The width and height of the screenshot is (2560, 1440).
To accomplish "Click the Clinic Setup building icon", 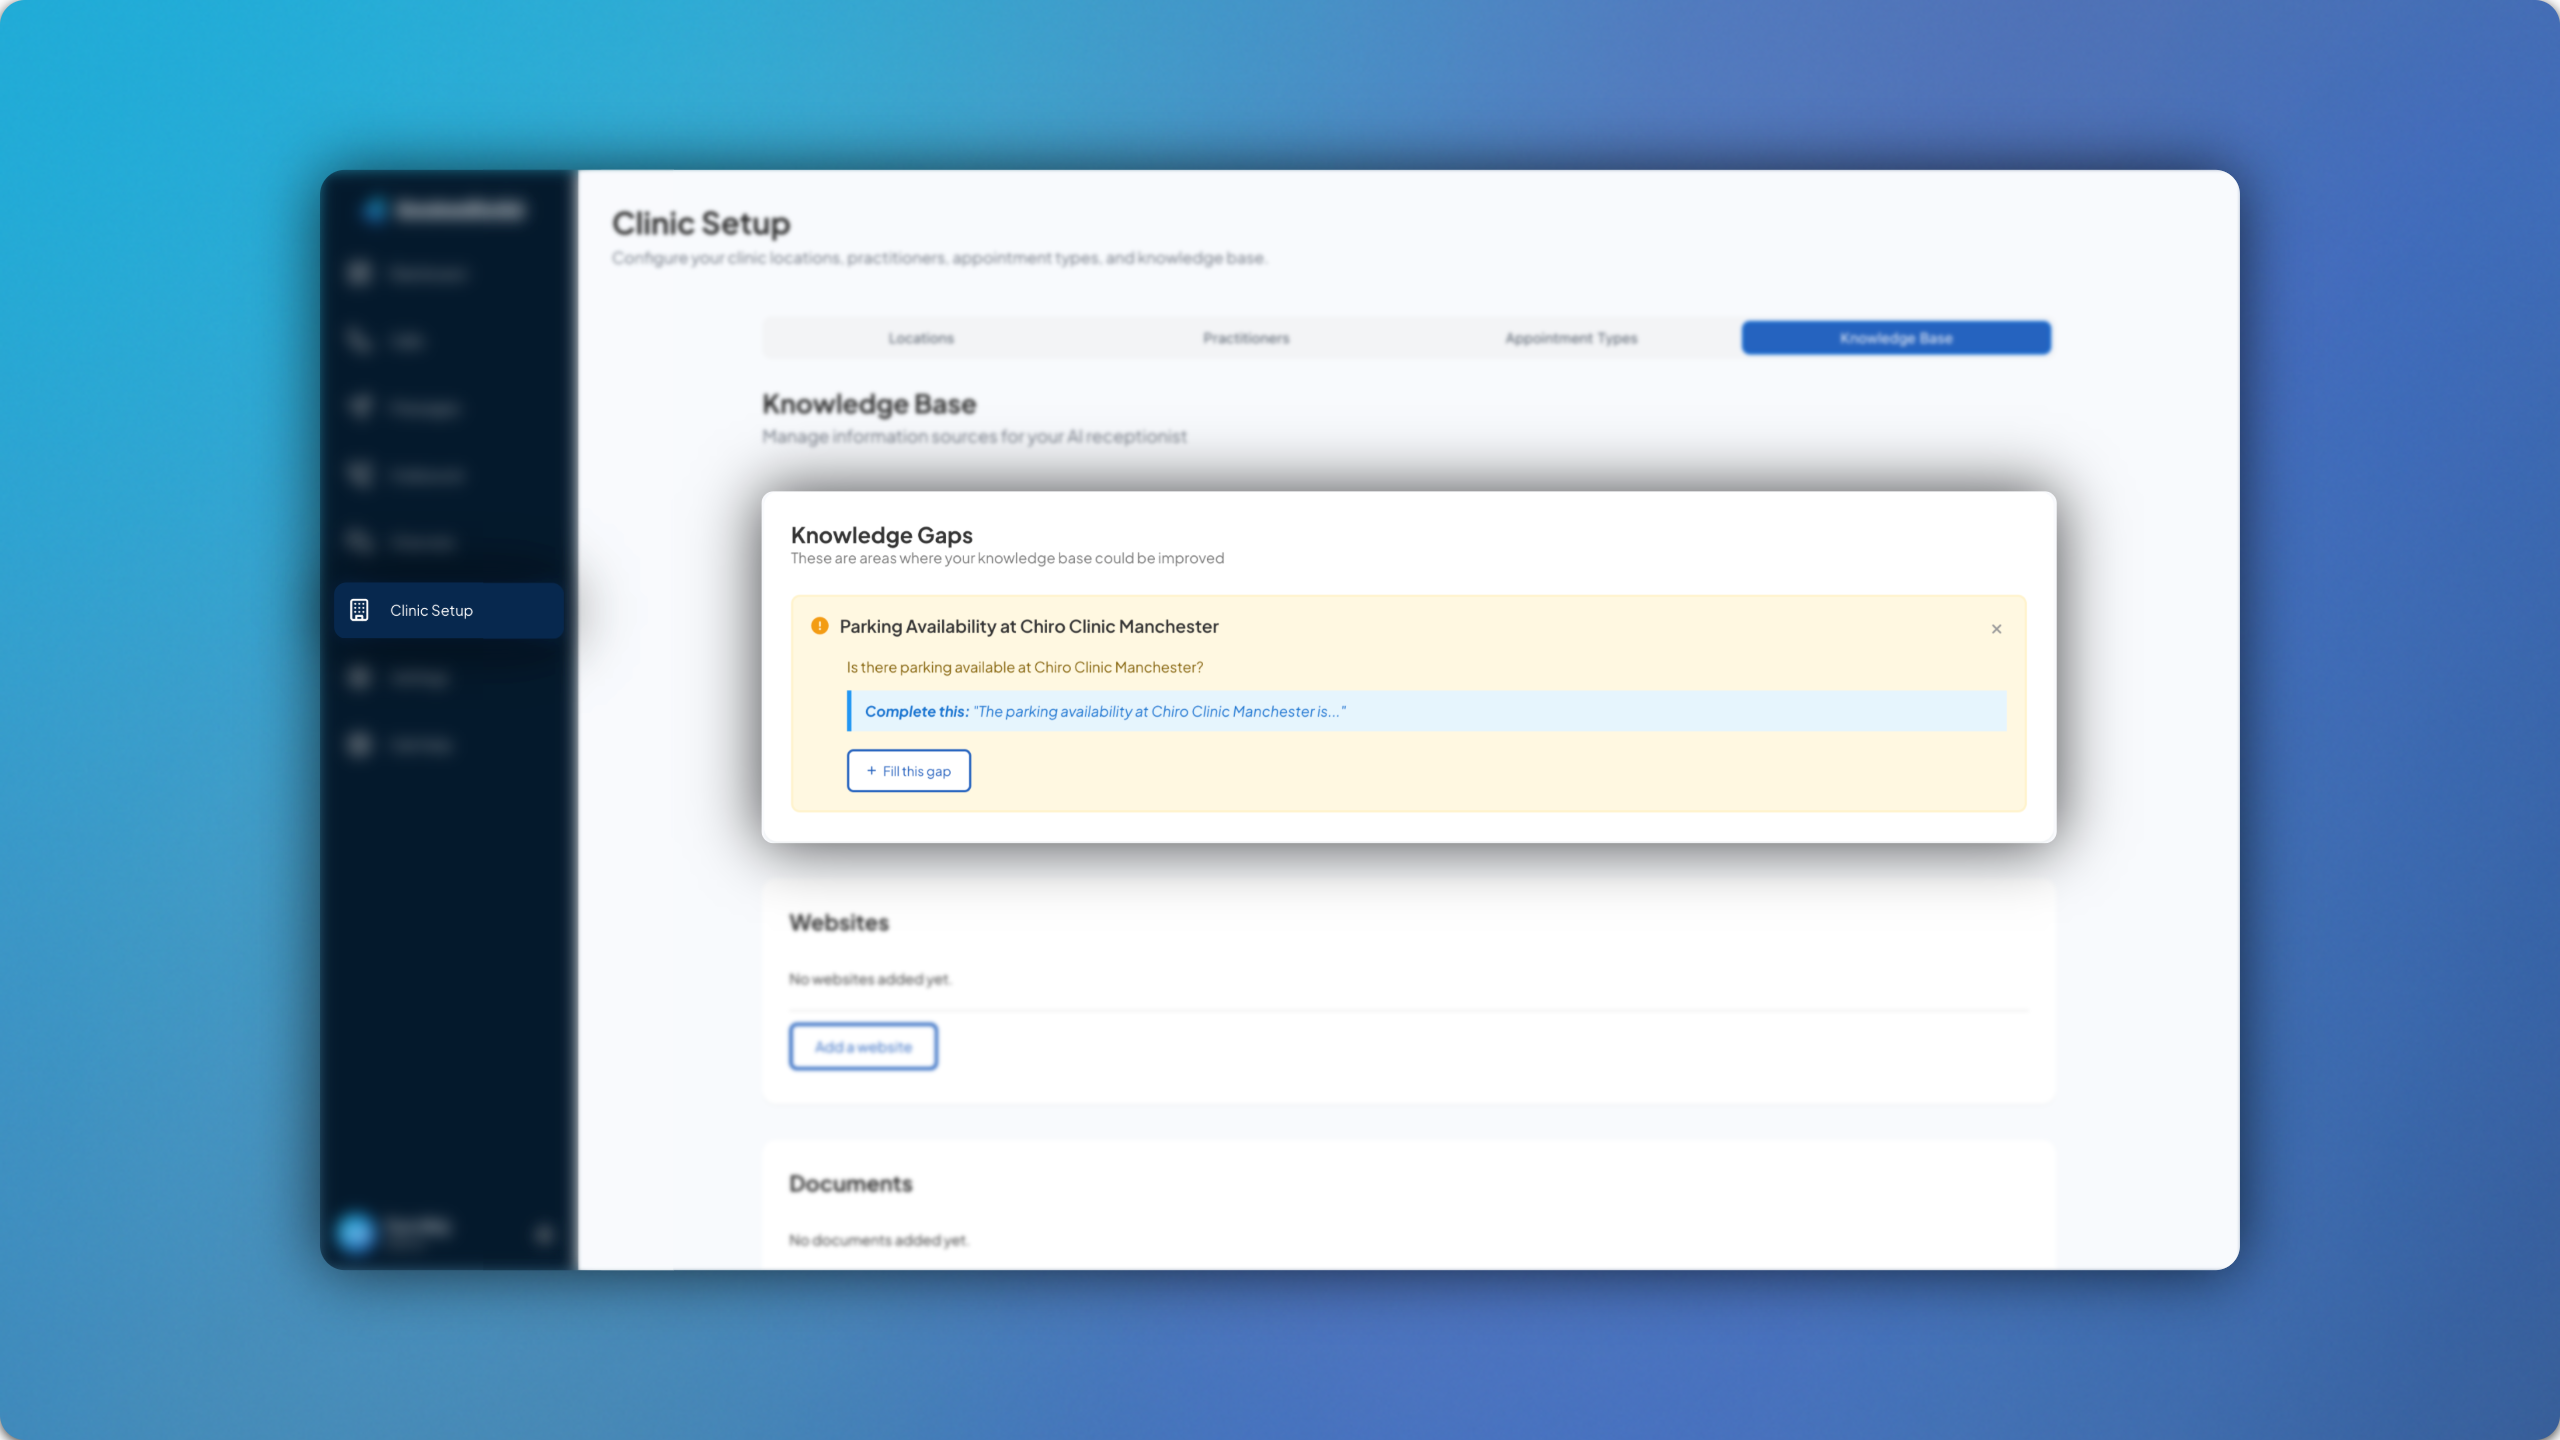I will pyautogui.click(x=359, y=610).
